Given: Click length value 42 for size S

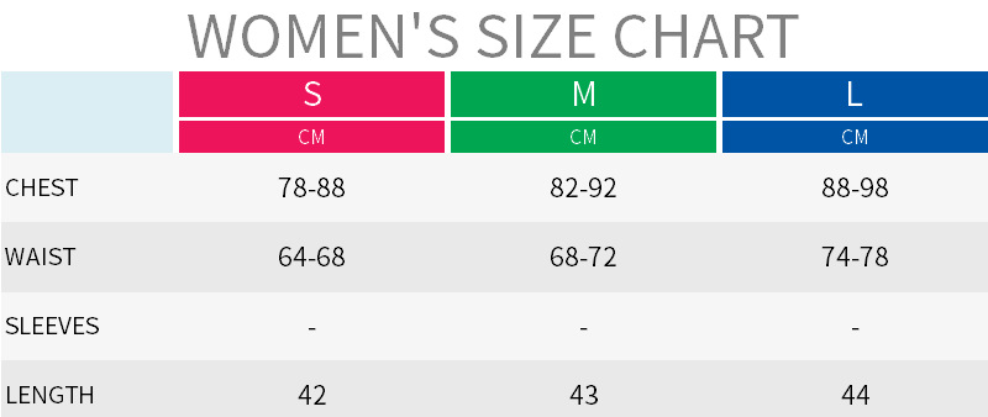Looking at the screenshot, I should click(x=312, y=395).
